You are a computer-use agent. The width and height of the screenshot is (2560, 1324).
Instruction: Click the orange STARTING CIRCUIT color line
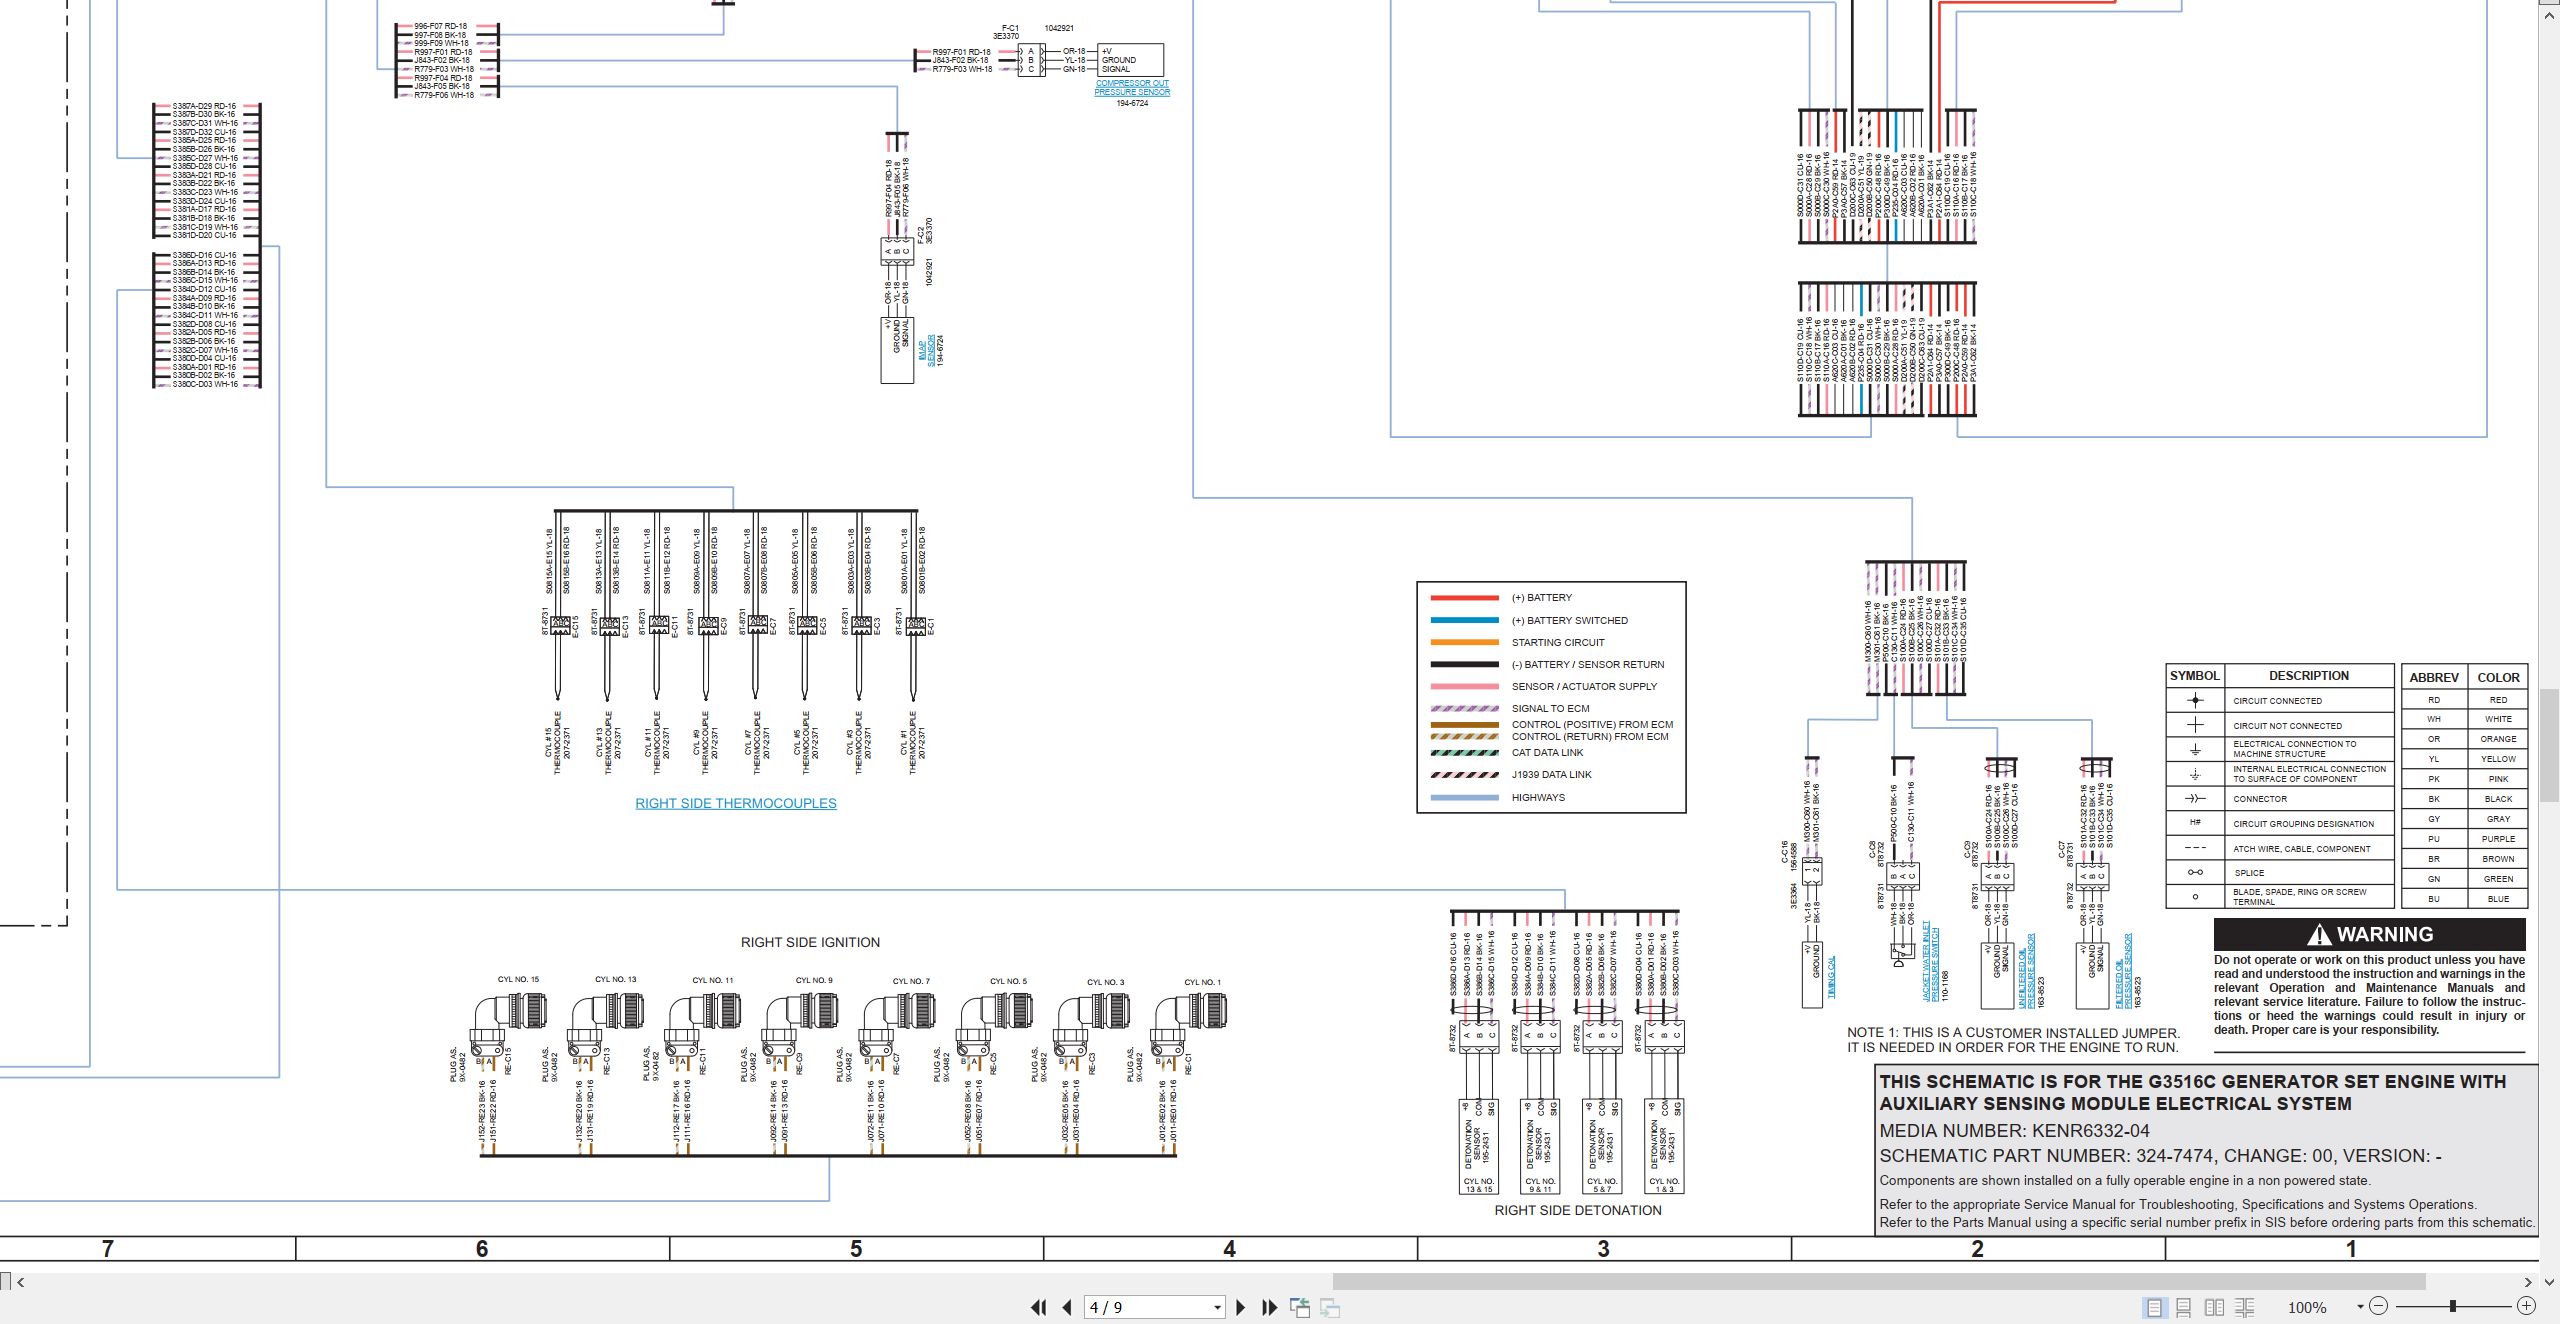pyautogui.click(x=1464, y=642)
